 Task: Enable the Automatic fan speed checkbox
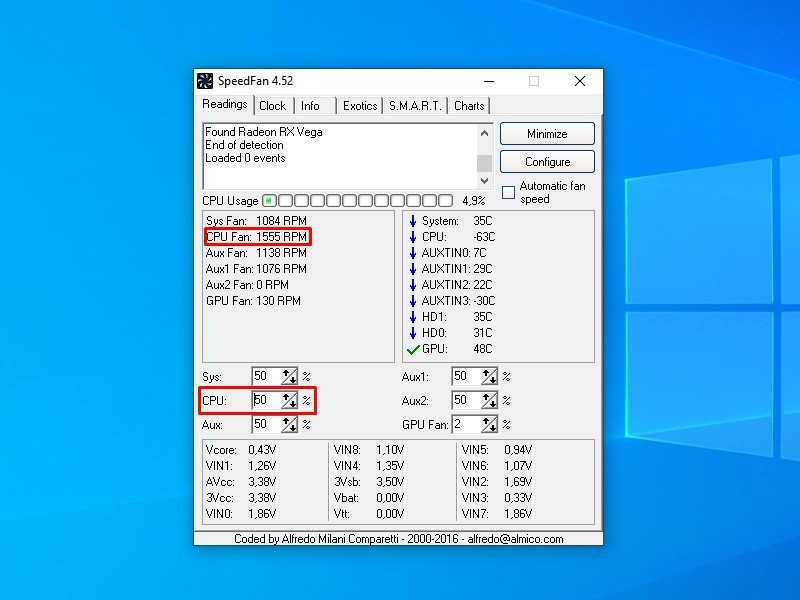(508, 192)
